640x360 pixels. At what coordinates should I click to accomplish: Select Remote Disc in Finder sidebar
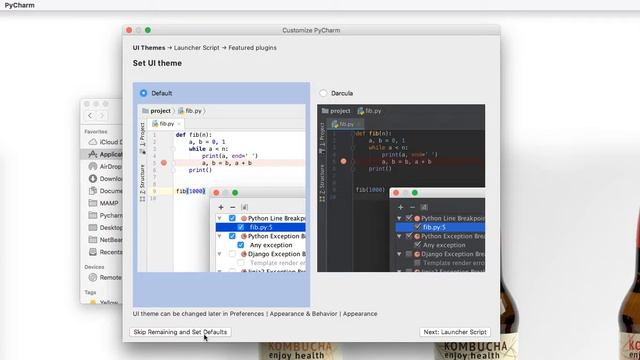click(x=105, y=278)
